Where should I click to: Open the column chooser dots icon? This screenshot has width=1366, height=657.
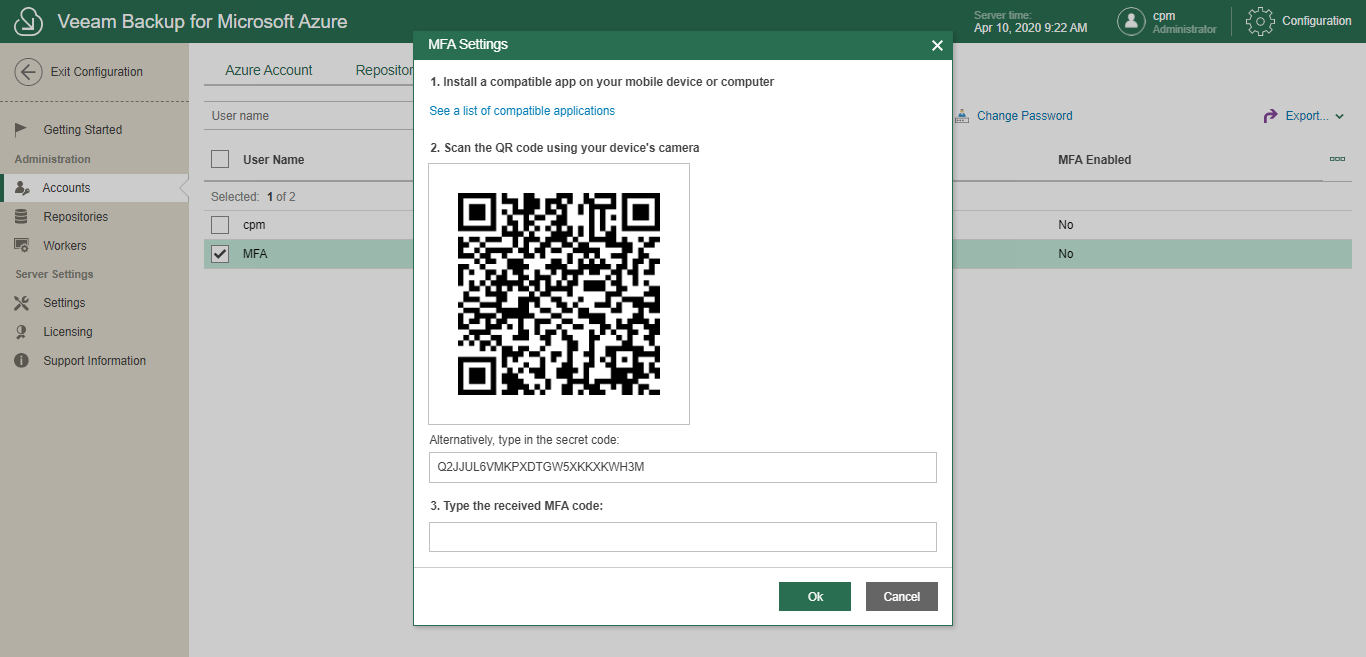point(1337,160)
